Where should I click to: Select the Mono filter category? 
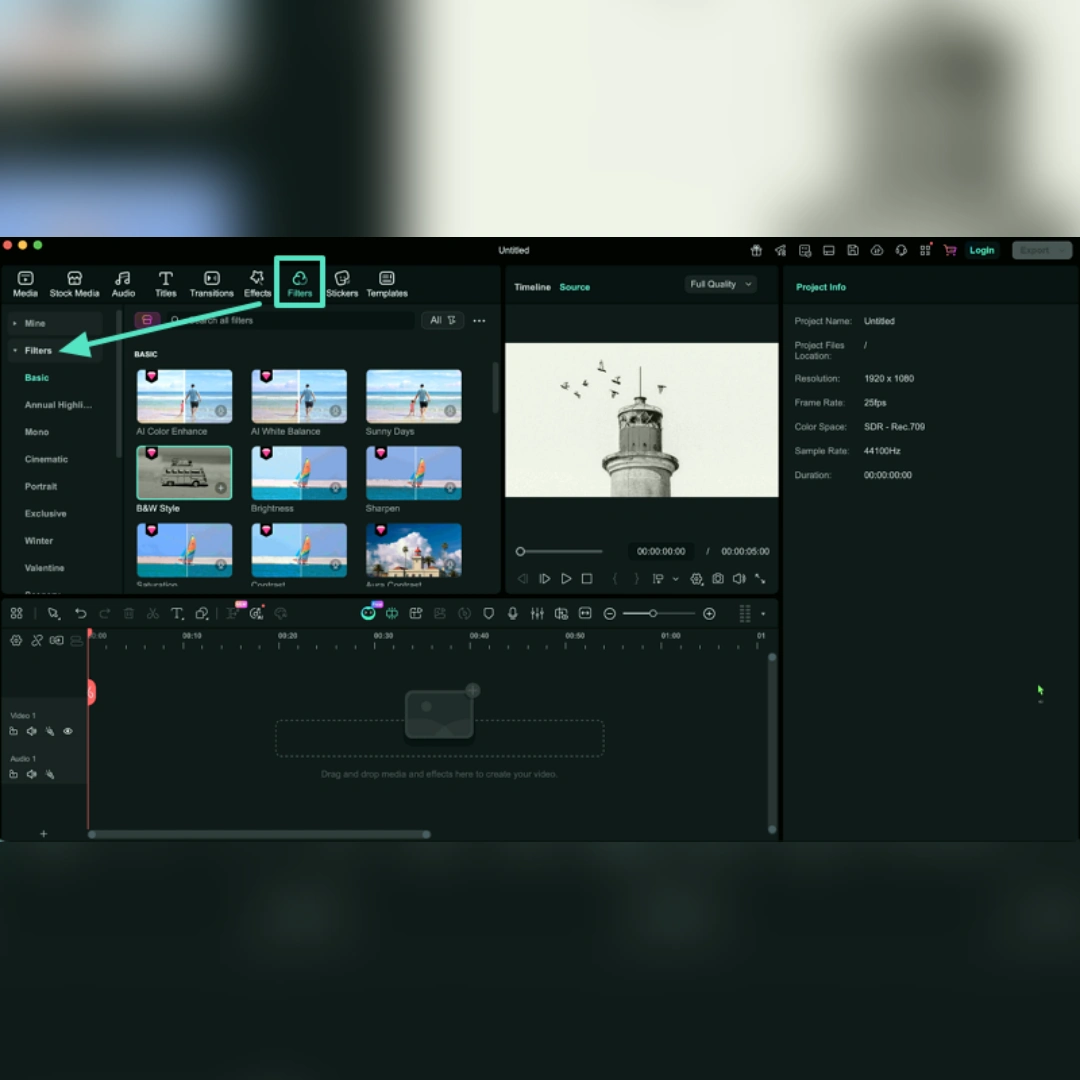coord(37,433)
